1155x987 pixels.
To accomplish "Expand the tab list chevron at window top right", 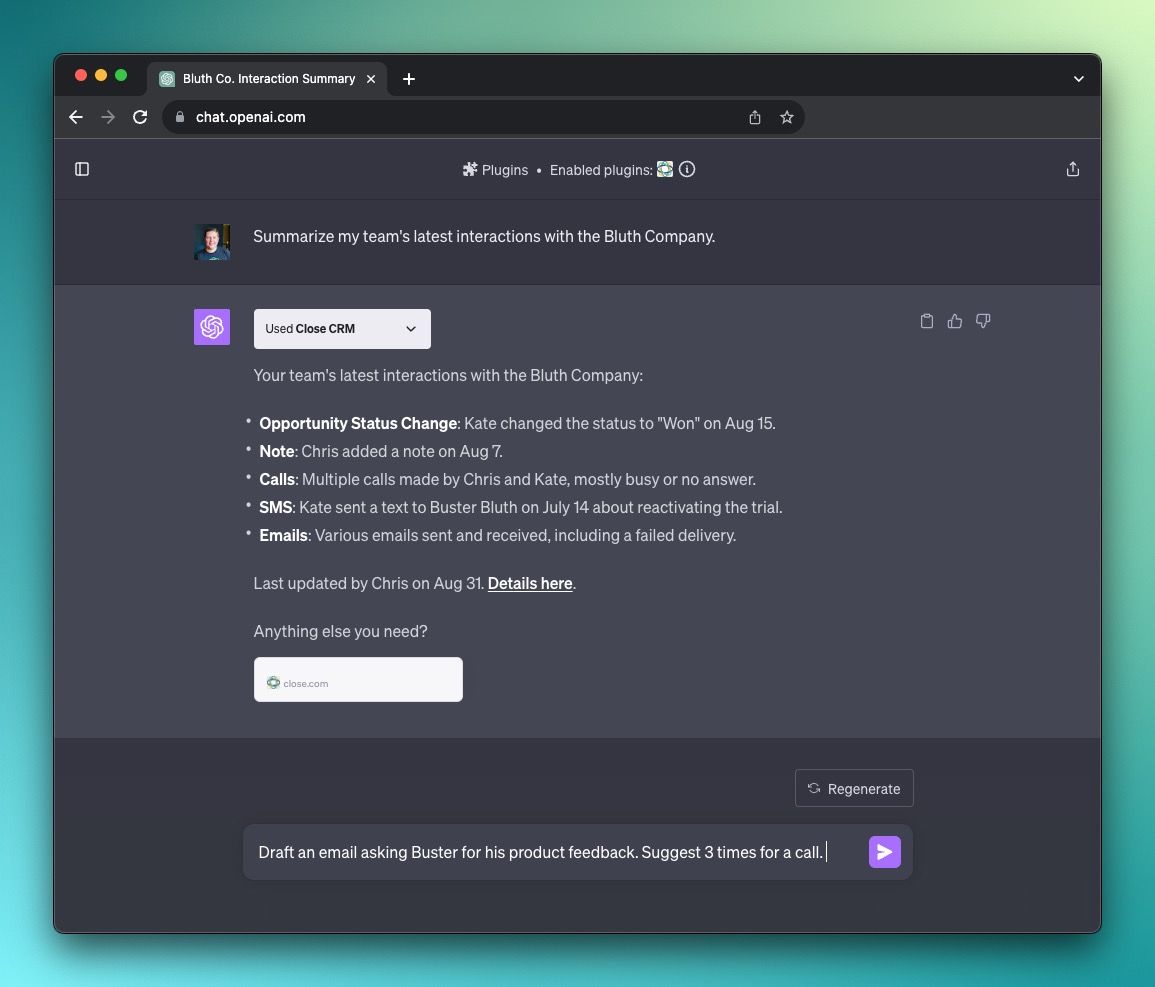I will point(1078,79).
